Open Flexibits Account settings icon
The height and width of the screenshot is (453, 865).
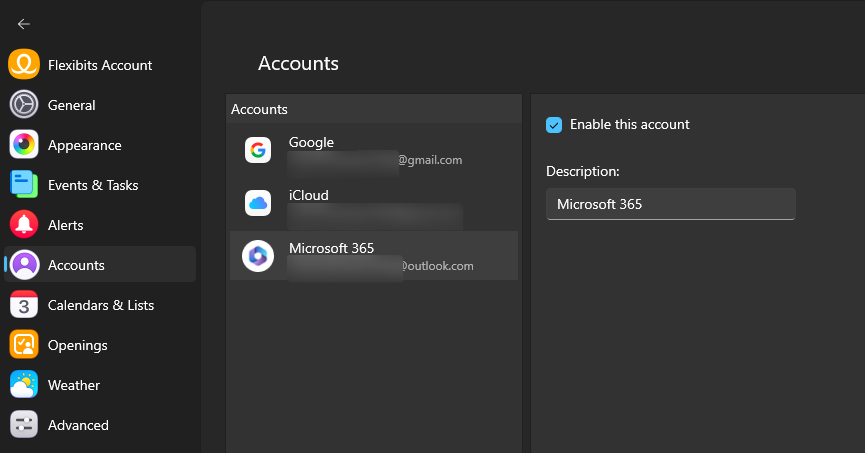pos(24,65)
